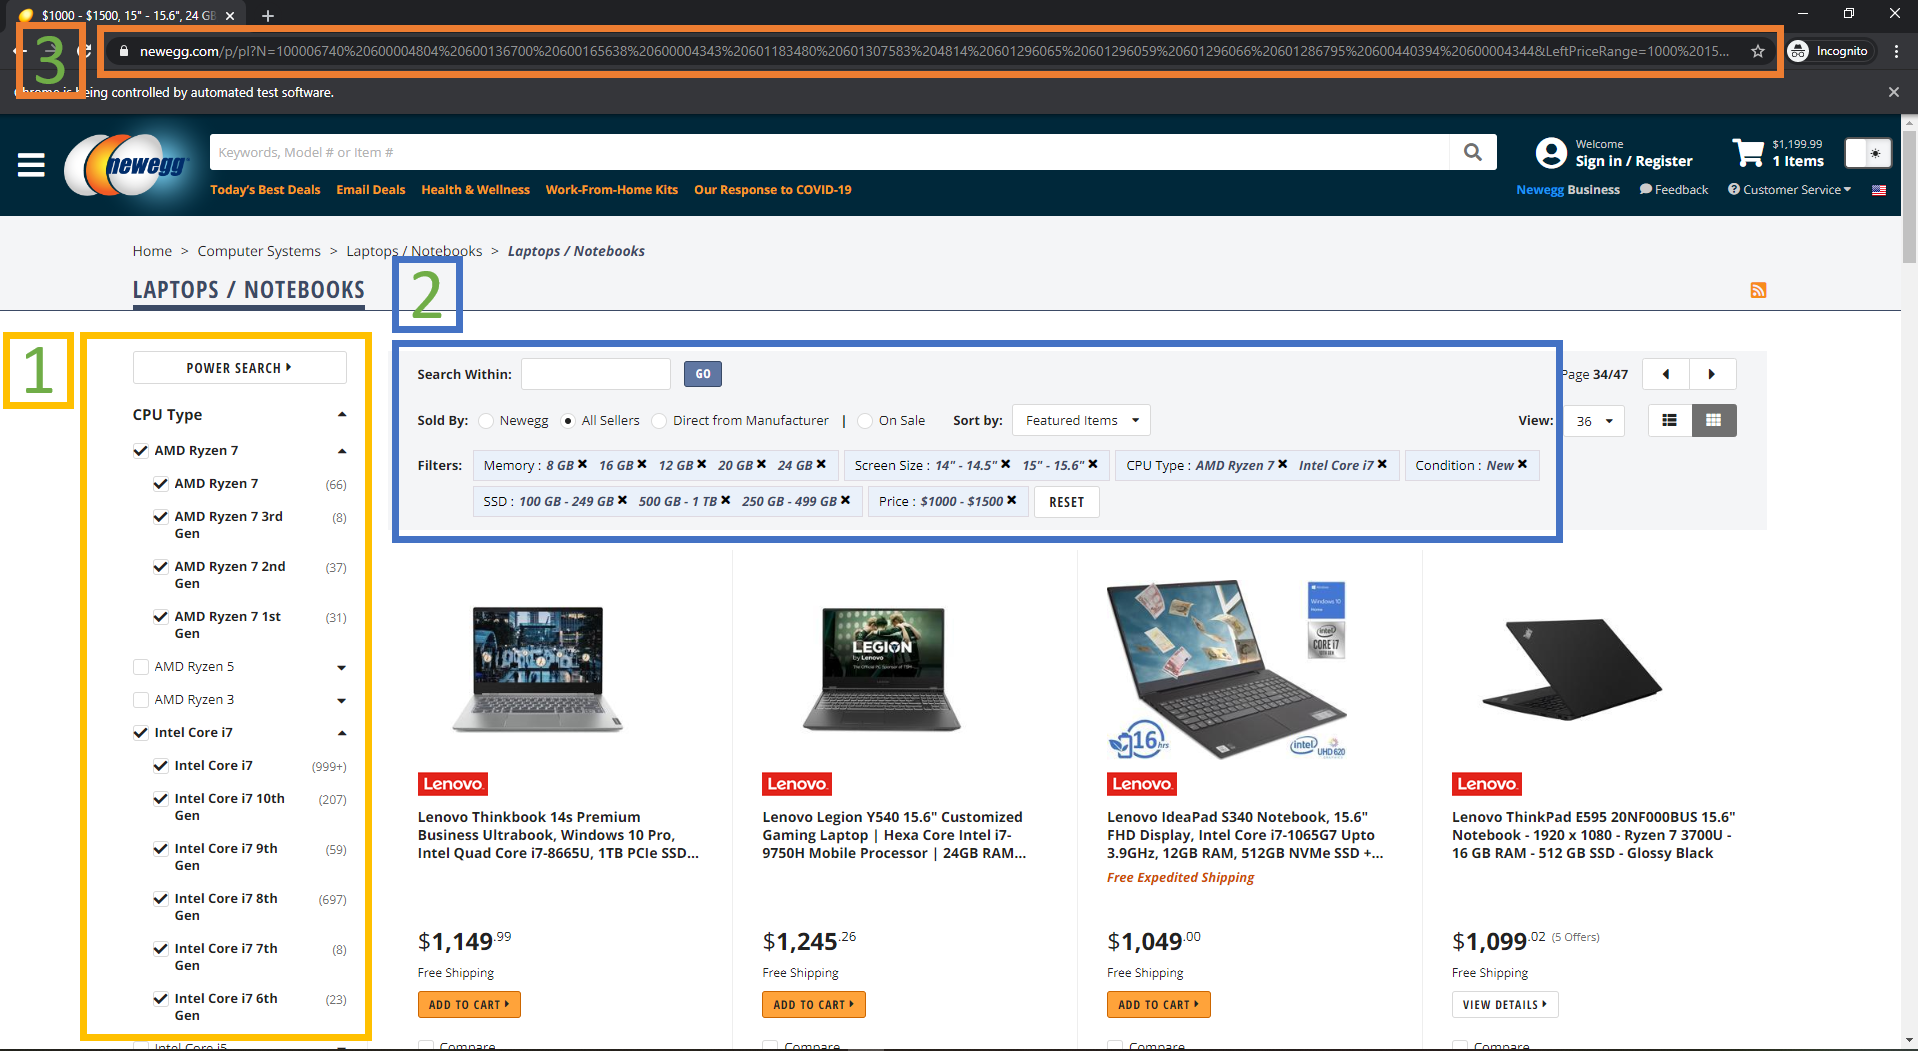Open Health & Wellness menu item
This screenshot has width=1918, height=1051.
pyautogui.click(x=475, y=190)
